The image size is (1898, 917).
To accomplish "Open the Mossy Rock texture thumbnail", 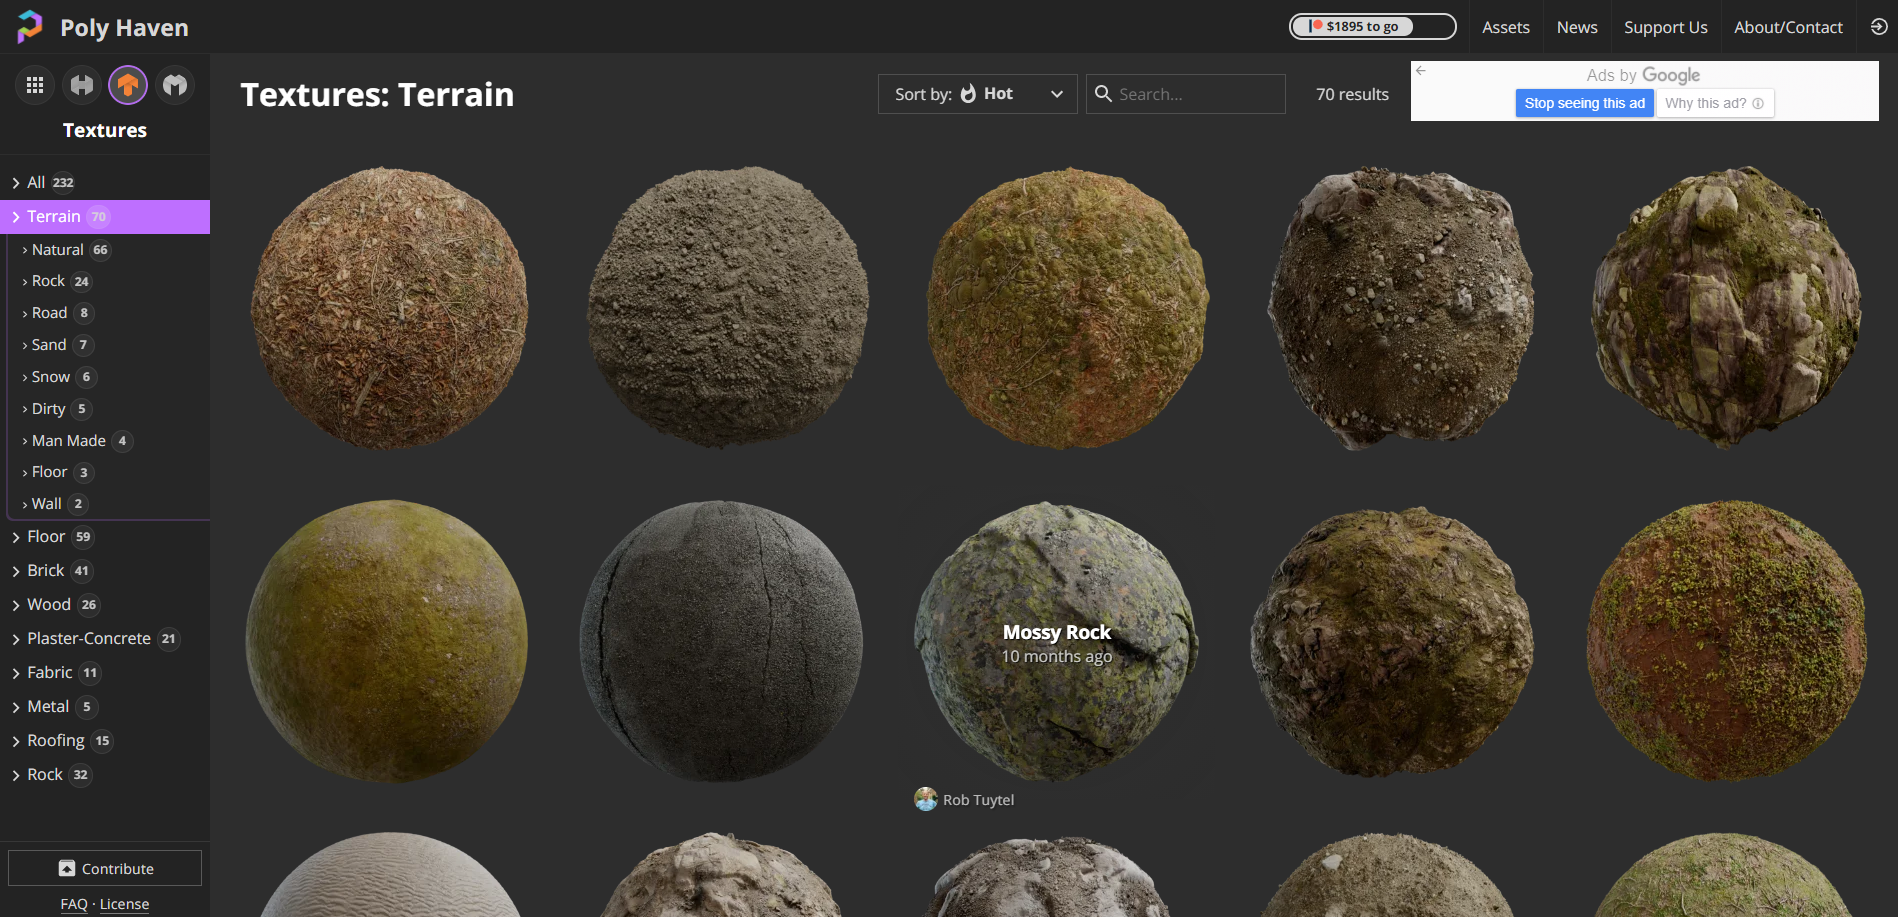I will (1056, 641).
